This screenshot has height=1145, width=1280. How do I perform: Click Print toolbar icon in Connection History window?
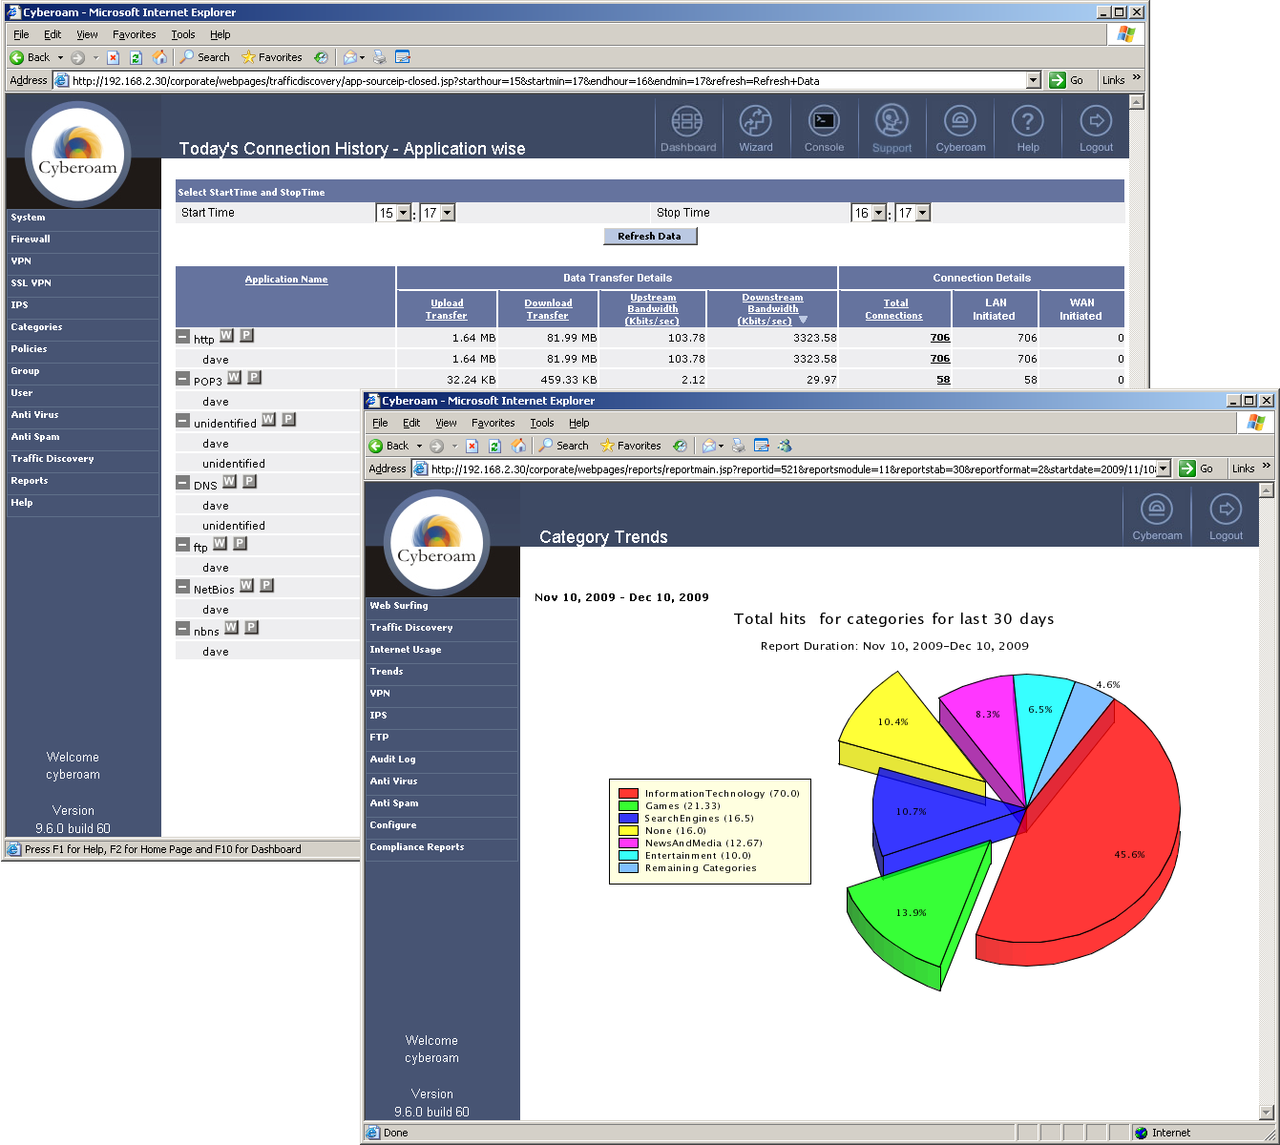click(379, 58)
